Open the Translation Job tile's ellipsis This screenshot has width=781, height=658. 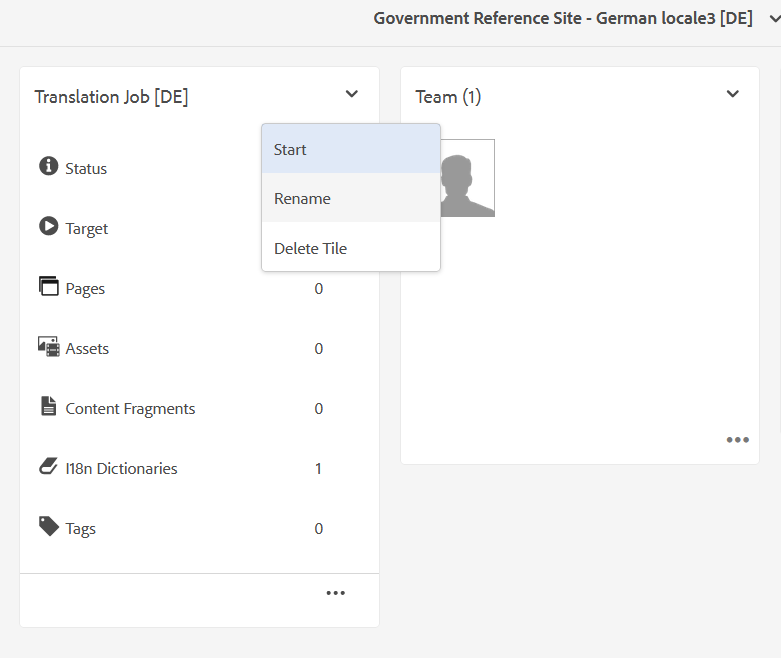click(335, 593)
